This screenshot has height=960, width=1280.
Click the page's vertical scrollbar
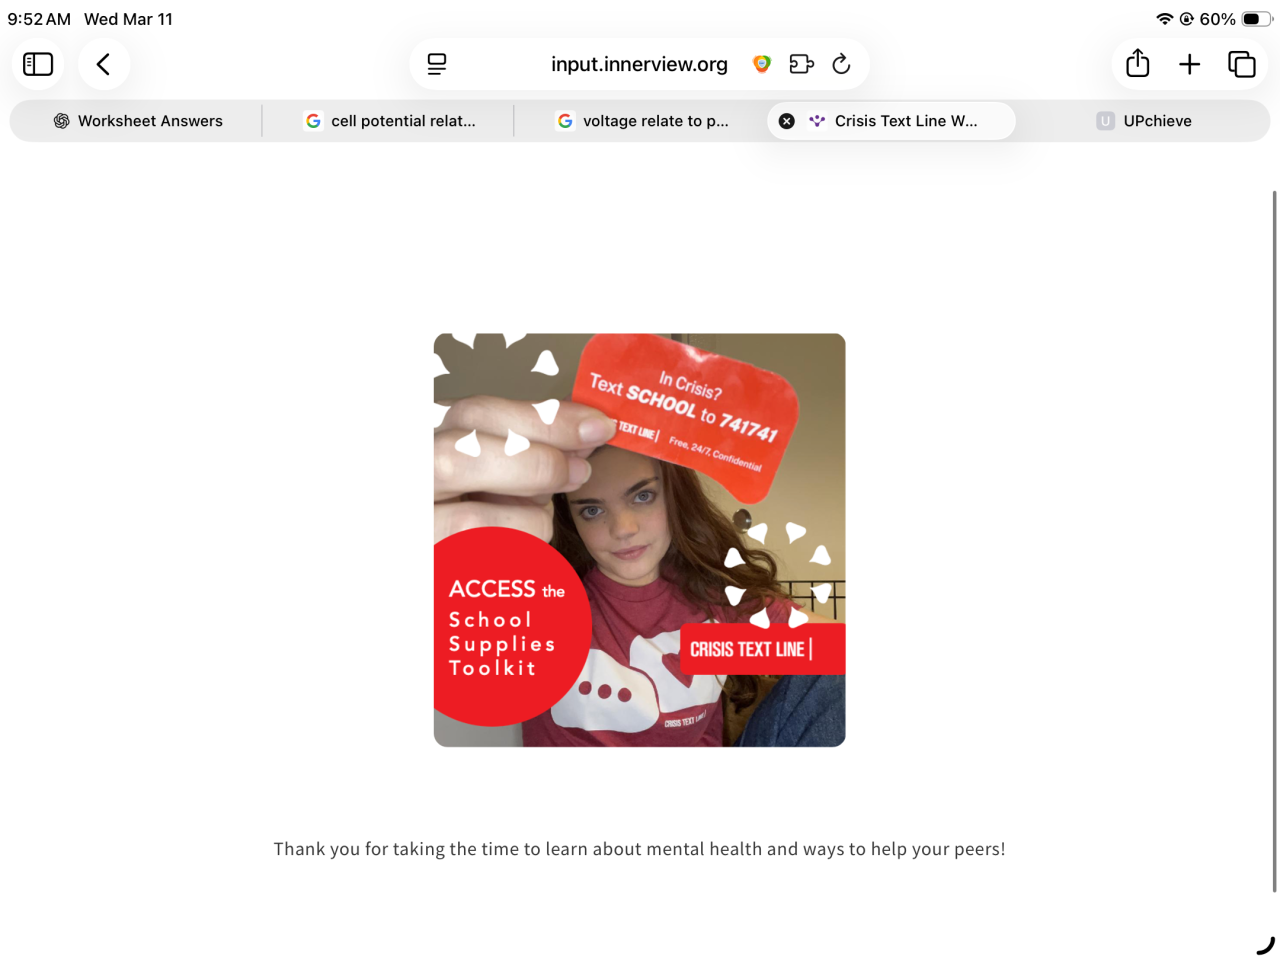tap(1274, 540)
